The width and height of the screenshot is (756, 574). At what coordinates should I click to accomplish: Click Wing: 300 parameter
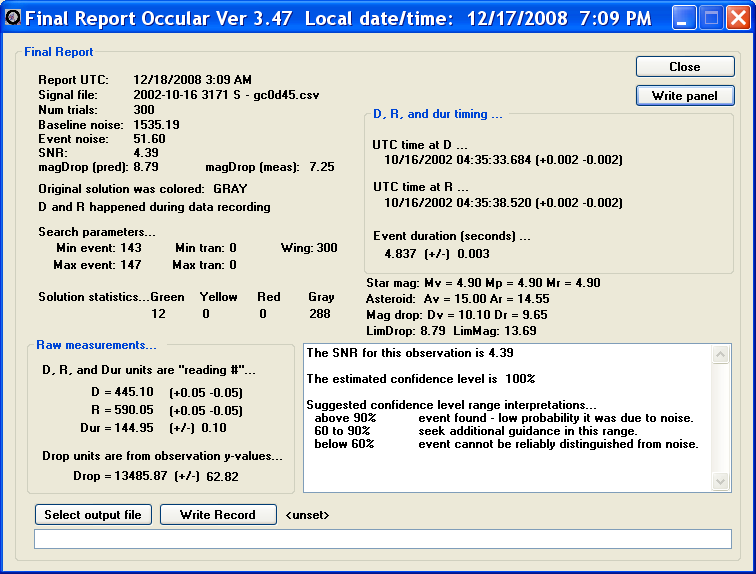[x=309, y=248]
